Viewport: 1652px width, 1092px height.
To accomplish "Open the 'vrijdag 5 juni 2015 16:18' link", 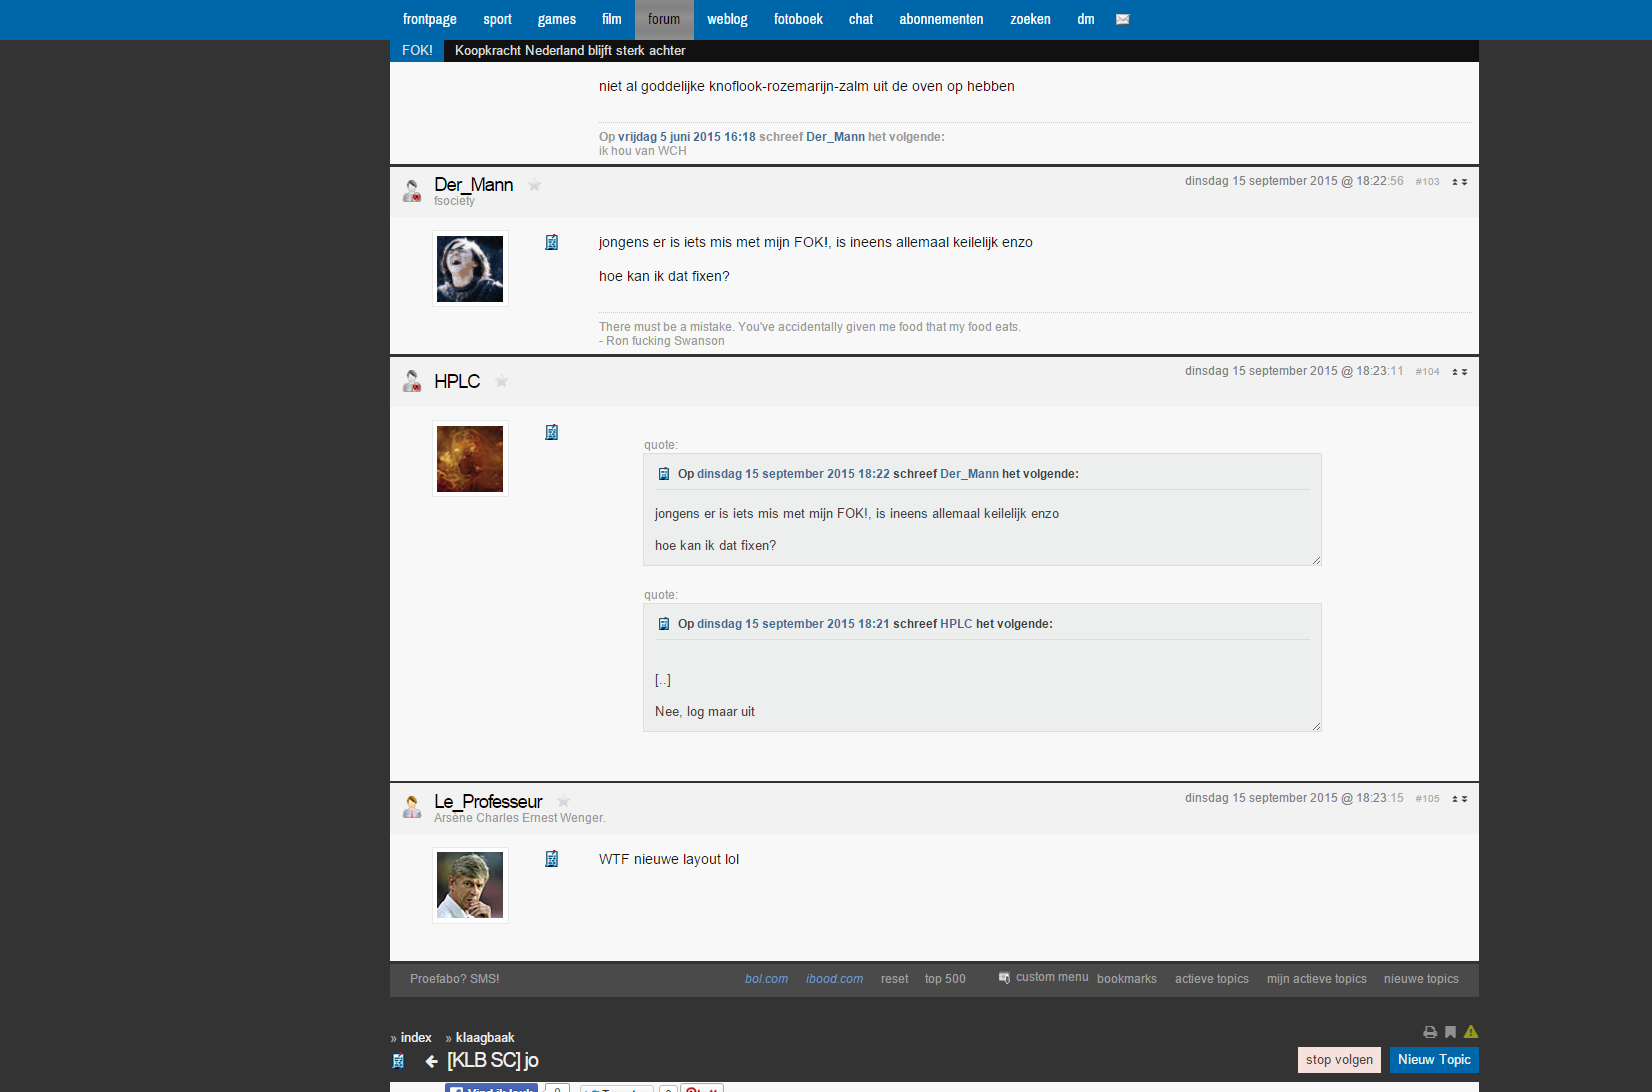I will click(x=687, y=137).
